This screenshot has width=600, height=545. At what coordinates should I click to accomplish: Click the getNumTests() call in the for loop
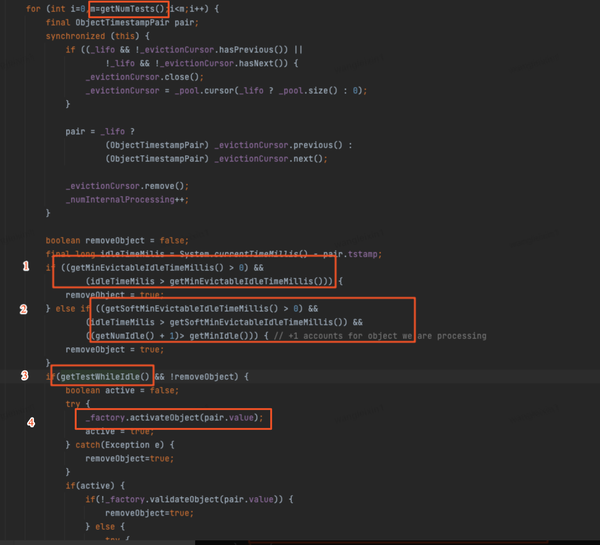(132, 8)
